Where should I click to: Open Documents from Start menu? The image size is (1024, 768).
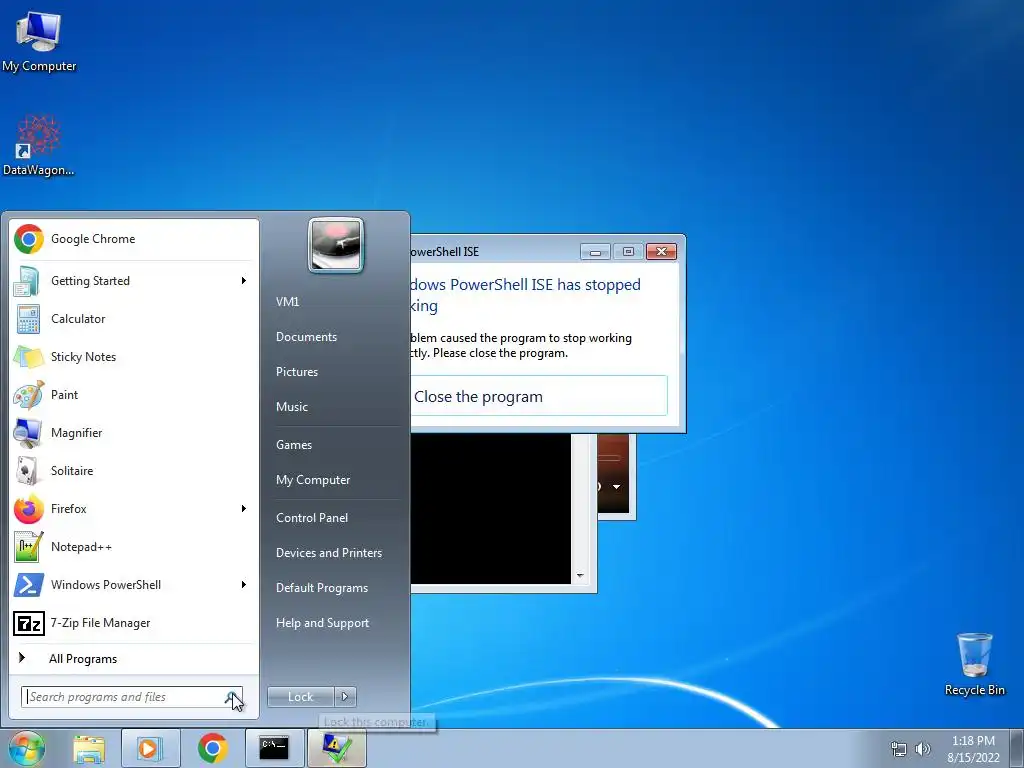(306, 337)
